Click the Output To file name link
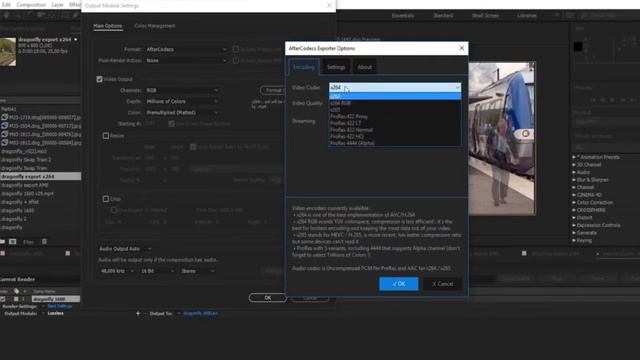 coord(200,313)
